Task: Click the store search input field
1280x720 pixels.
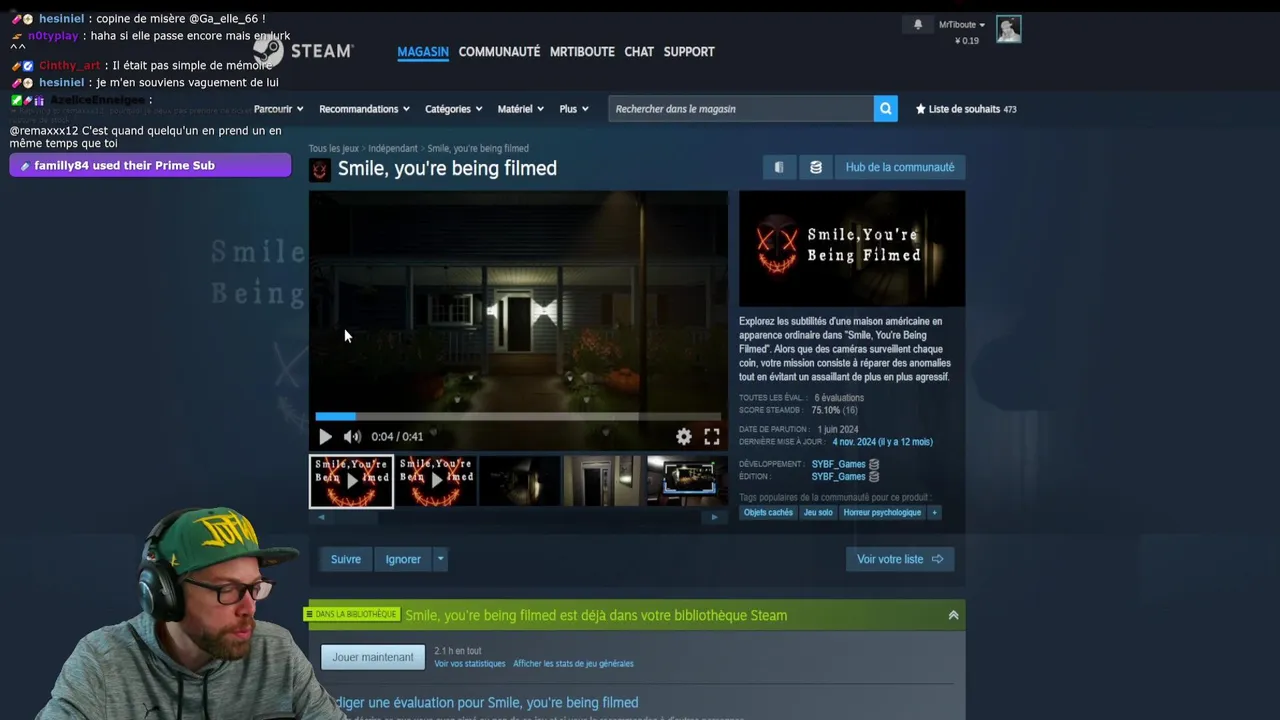Action: [741, 109]
